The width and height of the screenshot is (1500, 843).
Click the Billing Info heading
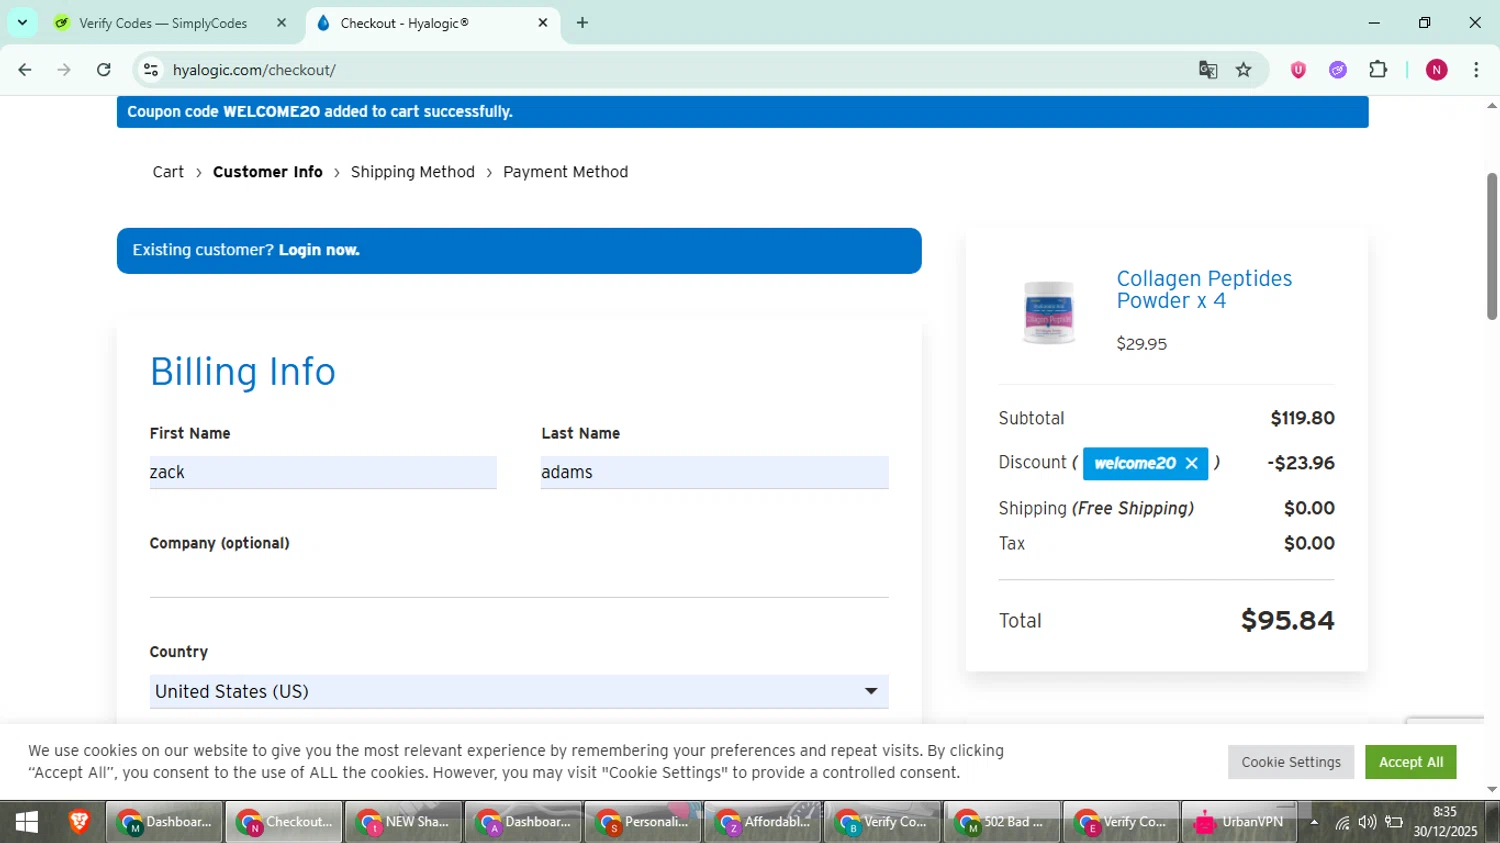coord(243,372)
